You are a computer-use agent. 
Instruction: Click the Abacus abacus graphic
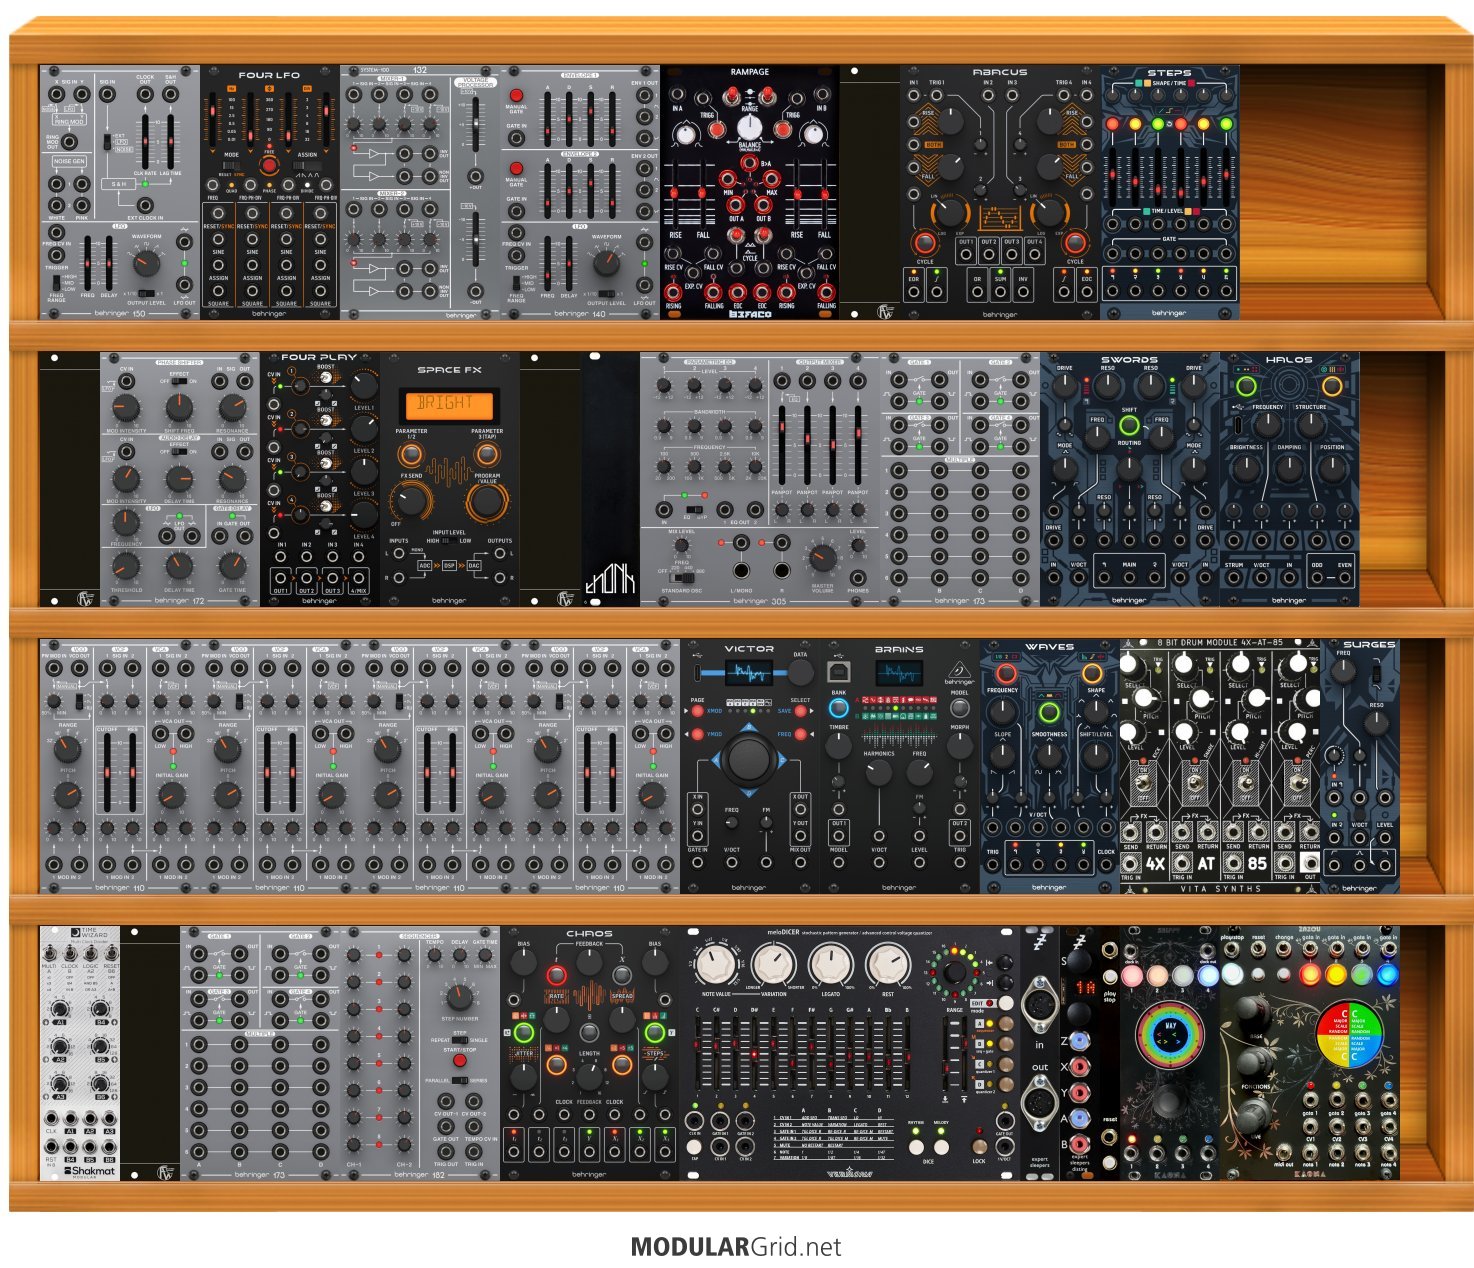click(x=1000, y=217)
